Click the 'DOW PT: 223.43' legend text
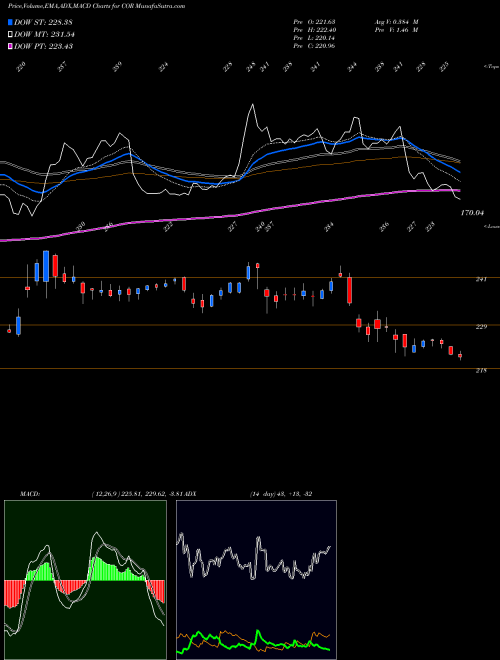Screen dimensions: 500x660 [x=44, y=46]
